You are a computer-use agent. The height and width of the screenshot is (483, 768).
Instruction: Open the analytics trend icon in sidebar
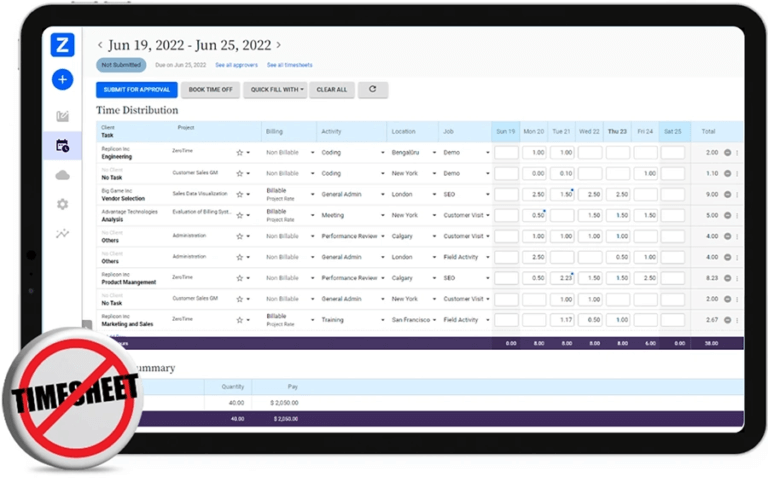(x=62, y=234)
